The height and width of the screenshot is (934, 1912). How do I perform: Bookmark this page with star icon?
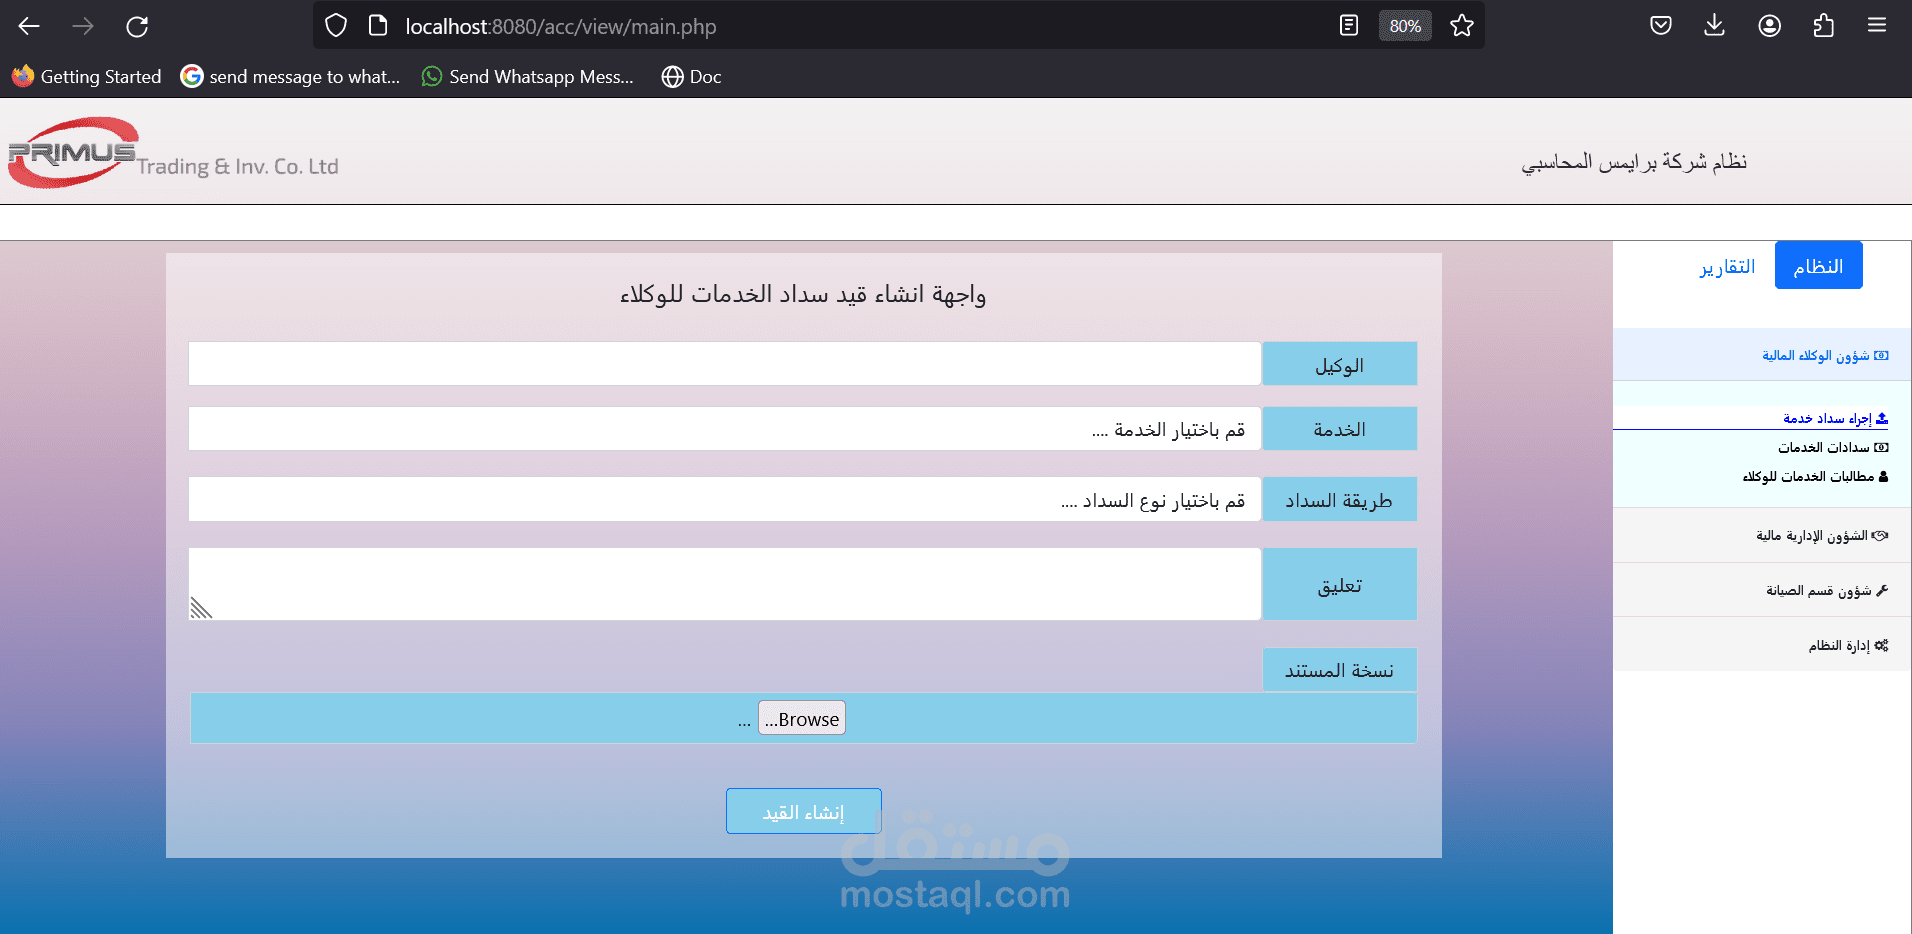1462,26
